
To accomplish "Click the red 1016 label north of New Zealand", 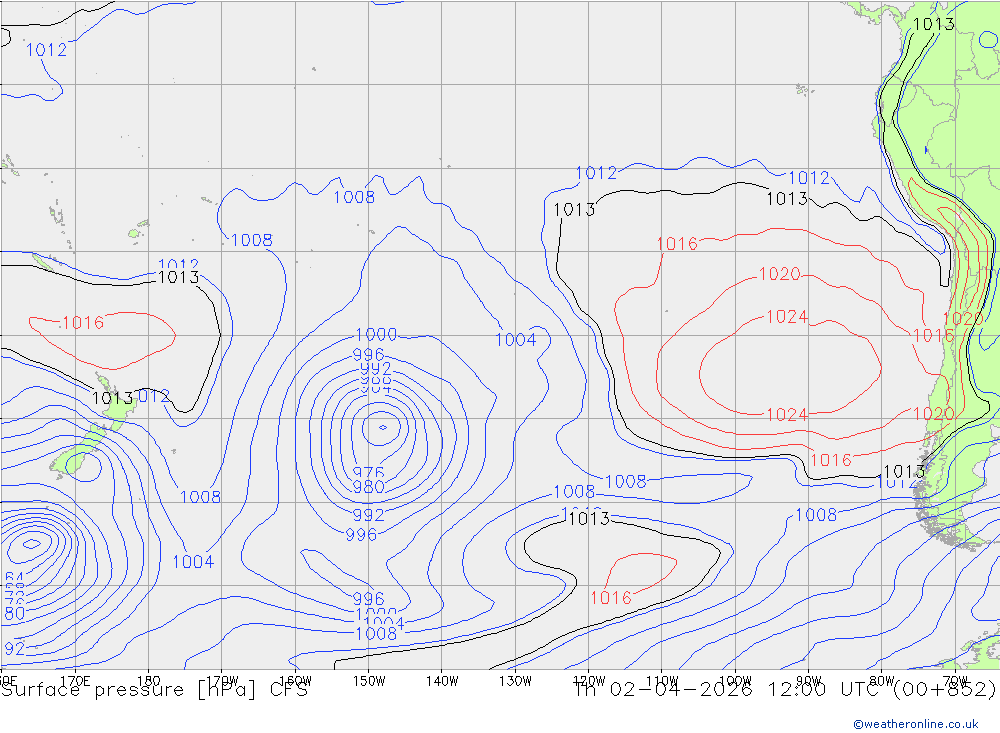I will 83,323.
